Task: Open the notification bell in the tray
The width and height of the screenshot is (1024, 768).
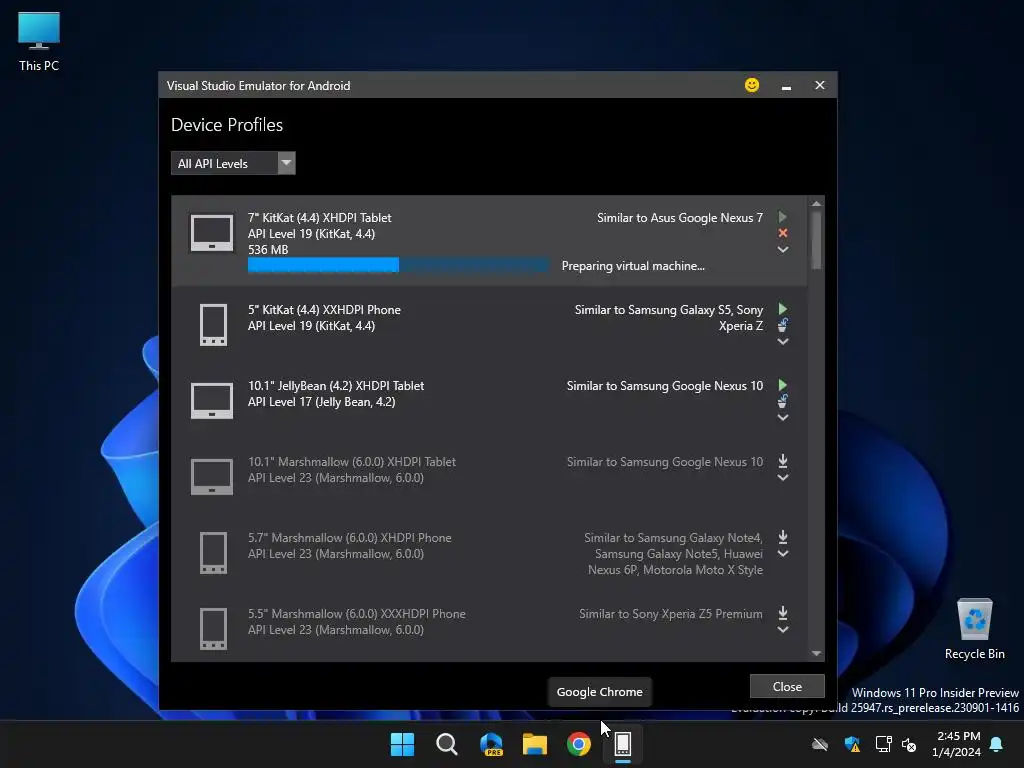Action: [x=997, y=744]
